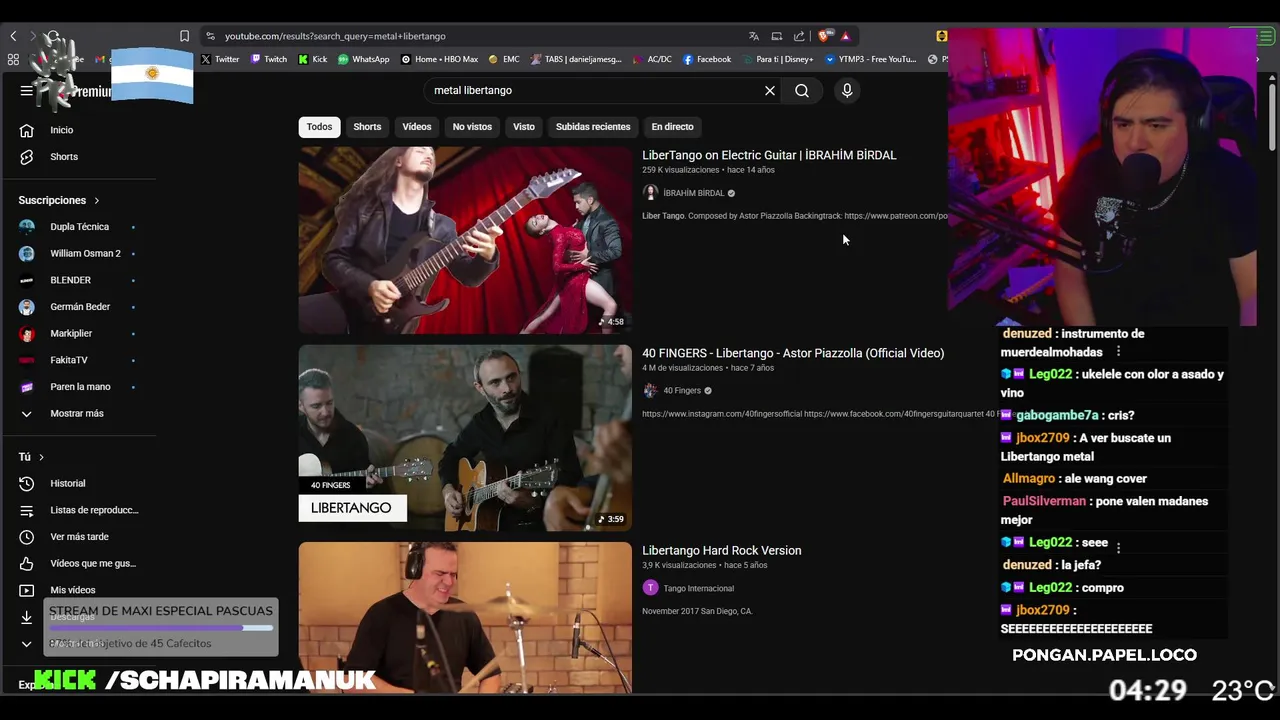Open the EMC bookmark
1280x720 pixels.
(x=504, y=59)
